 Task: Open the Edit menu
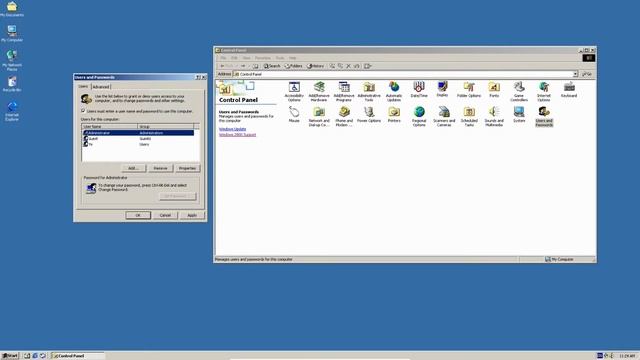tap(234, 58)
